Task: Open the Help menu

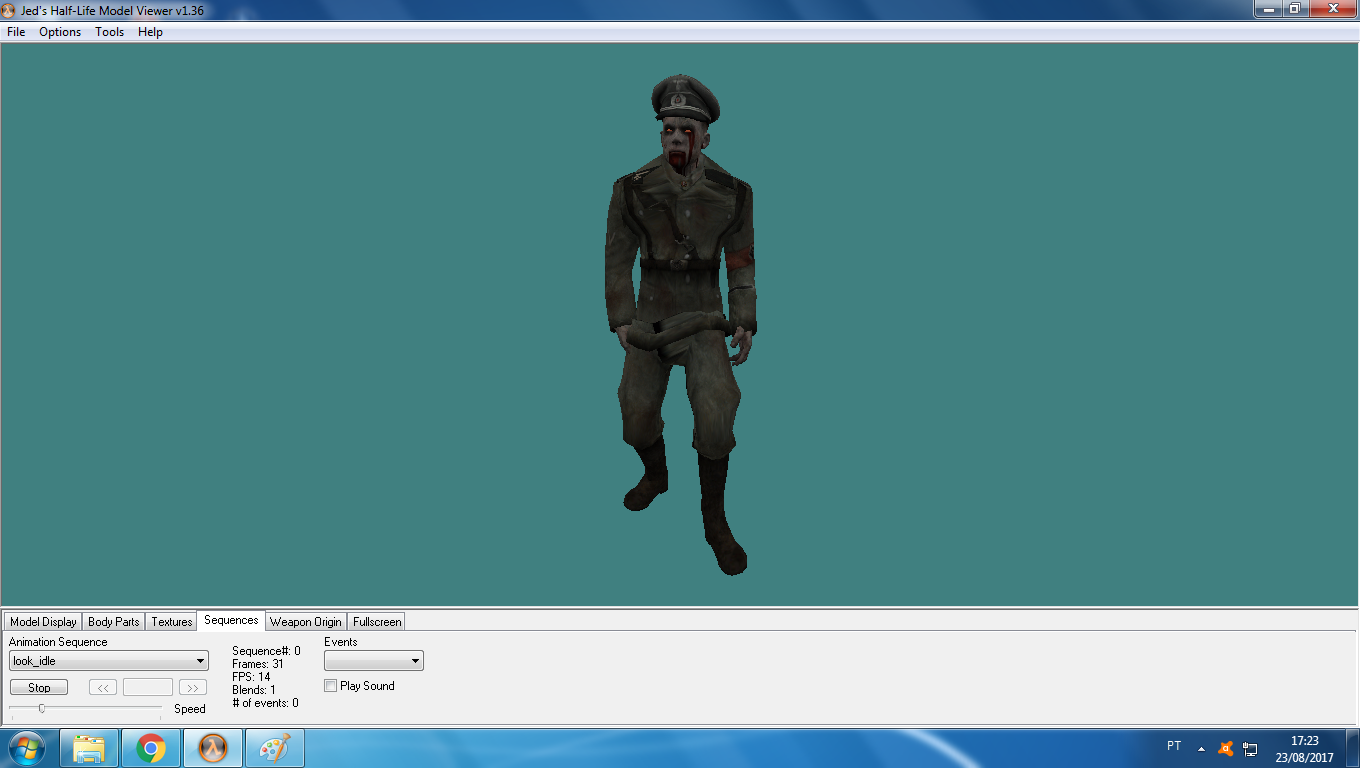Action: point(150,32)
